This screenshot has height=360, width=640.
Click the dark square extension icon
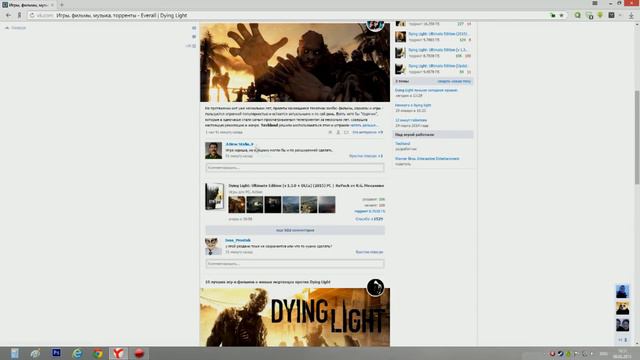pyautogui.click(x=611, y=16)
